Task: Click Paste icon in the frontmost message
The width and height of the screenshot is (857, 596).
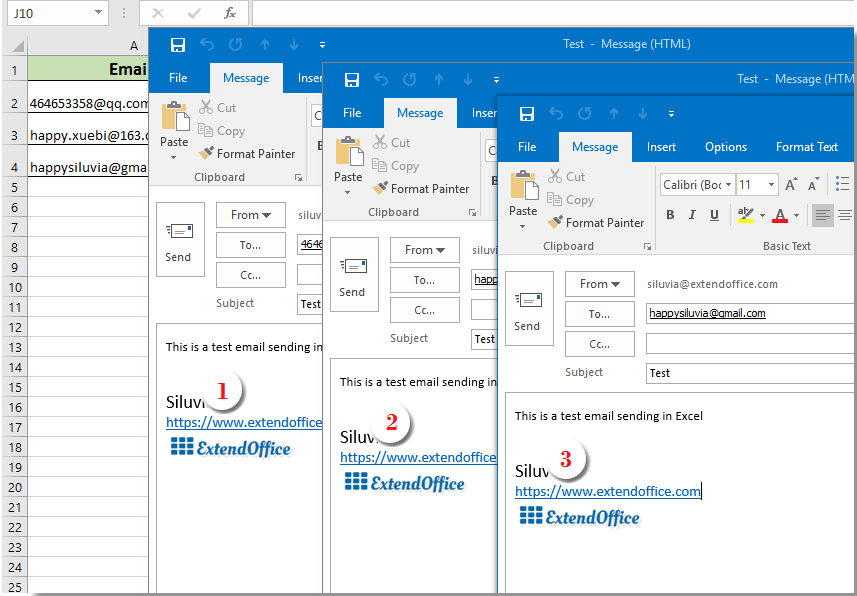Action: (523, 193)
